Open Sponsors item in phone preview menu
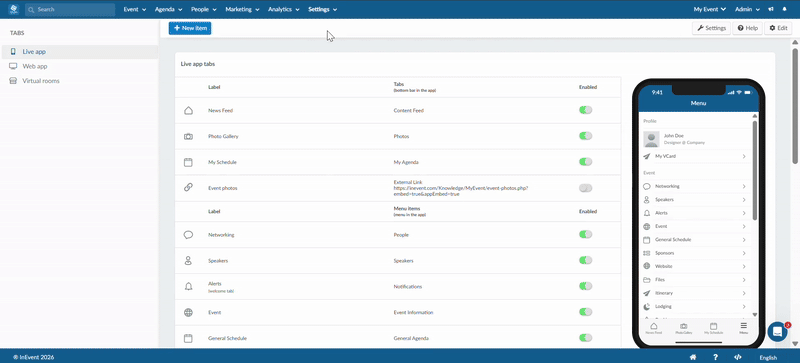 694,253
